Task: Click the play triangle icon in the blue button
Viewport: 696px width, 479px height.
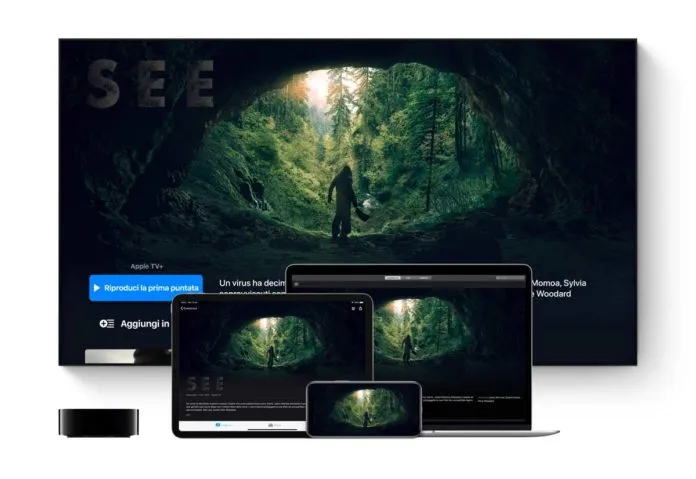Action: click(x=97, y=288)
